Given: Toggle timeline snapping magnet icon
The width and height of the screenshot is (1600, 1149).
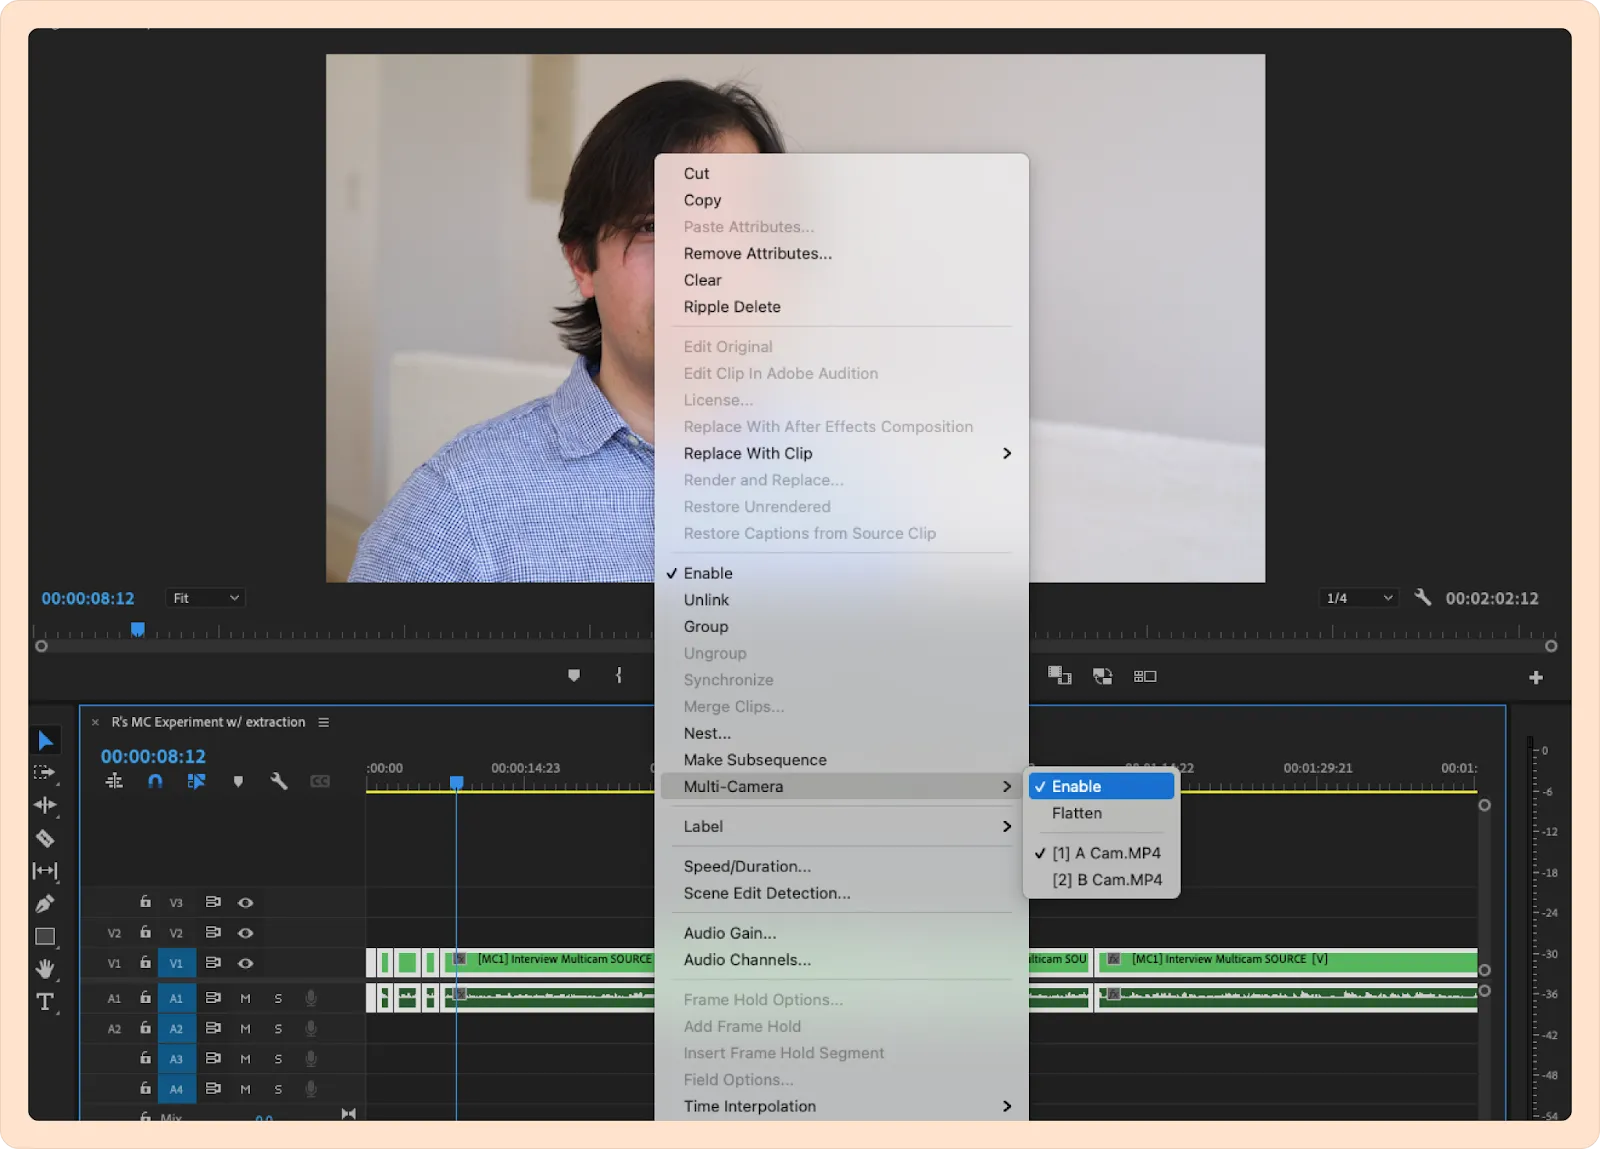Looking at the screenshot, I should click(x=155, y=781).
